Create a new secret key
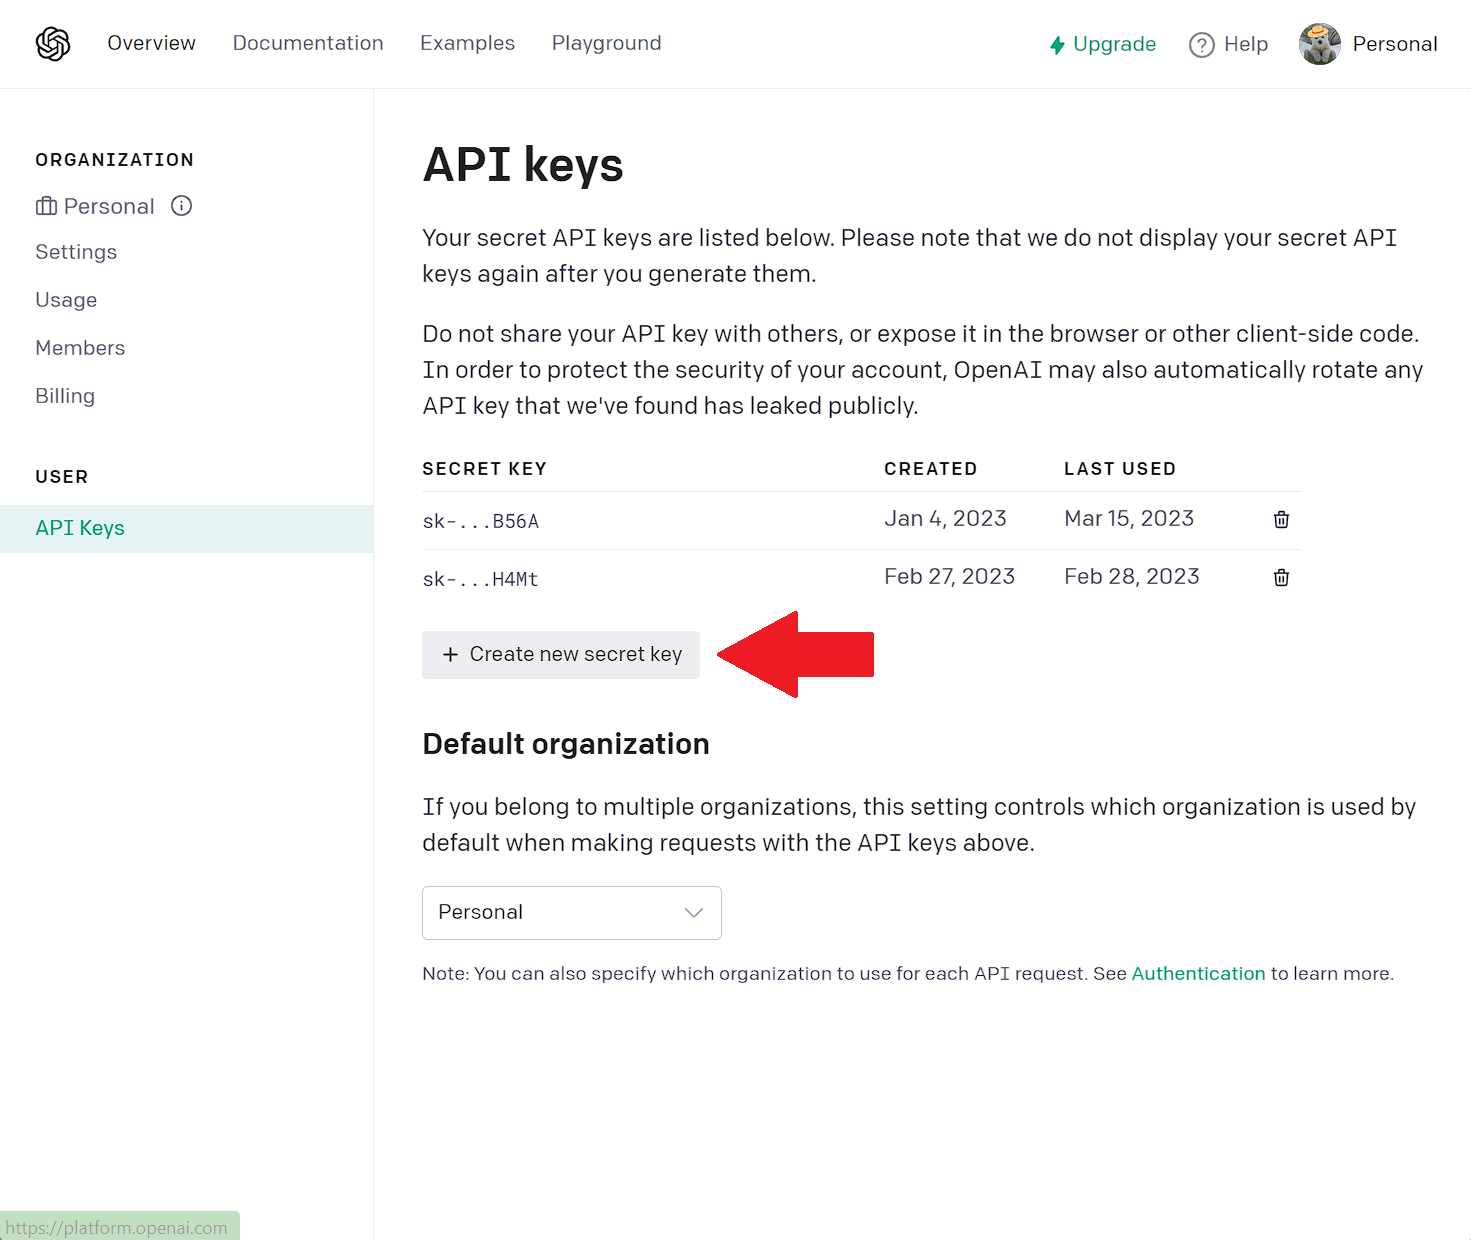This screenshot has height=1240, width=1471. (561, 654)
